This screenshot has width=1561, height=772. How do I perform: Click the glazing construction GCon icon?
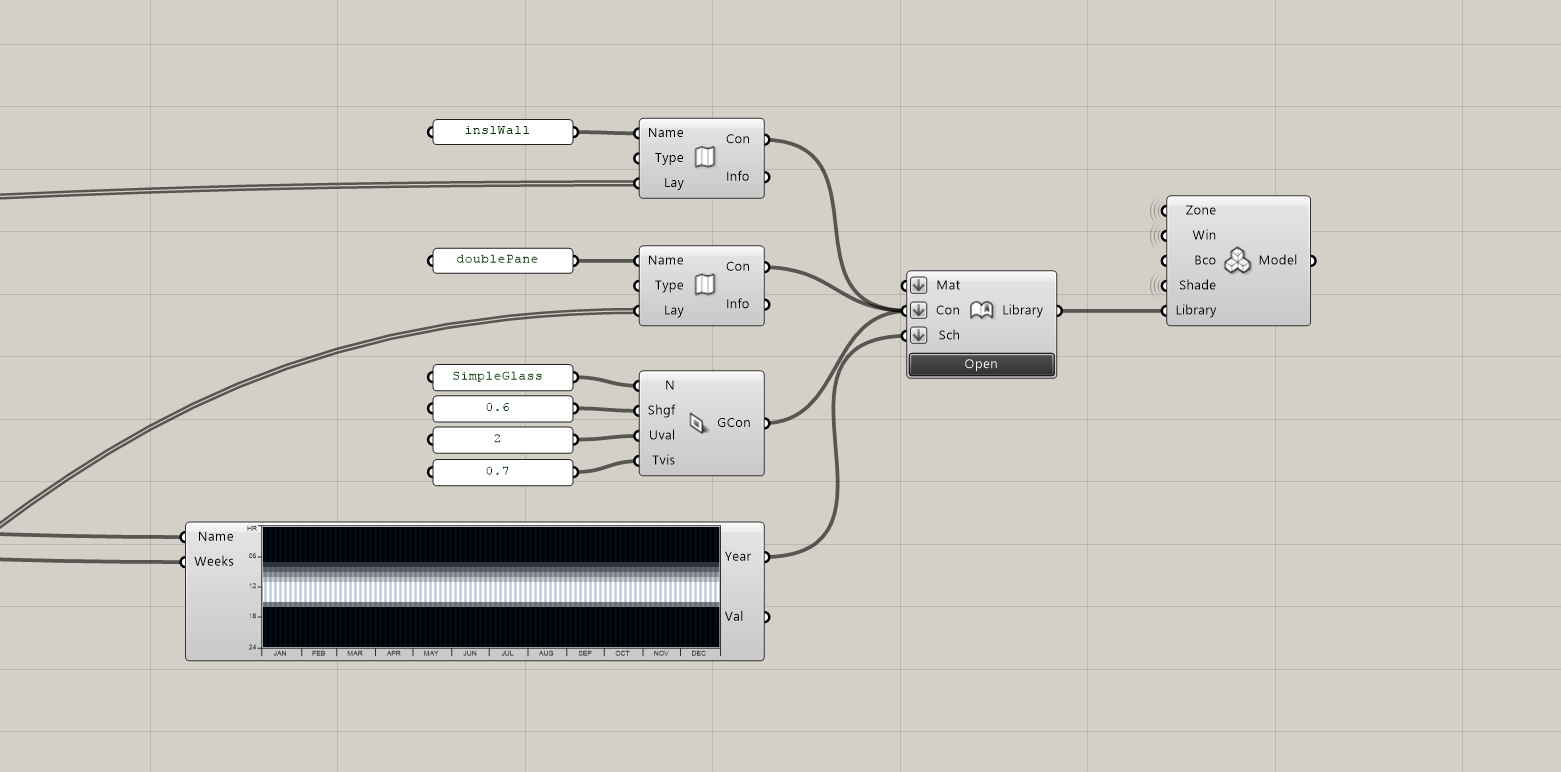(698, 423)
